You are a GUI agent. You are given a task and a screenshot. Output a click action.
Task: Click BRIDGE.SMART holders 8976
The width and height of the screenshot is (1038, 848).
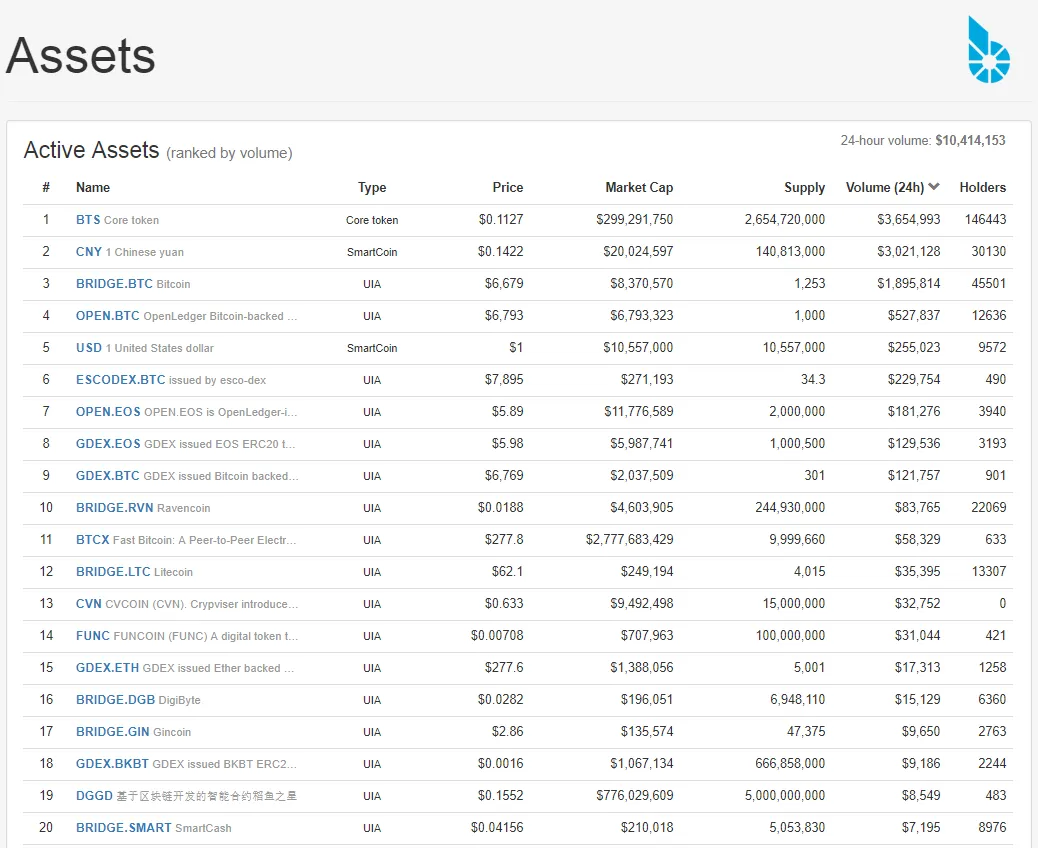tap(992, 827)
